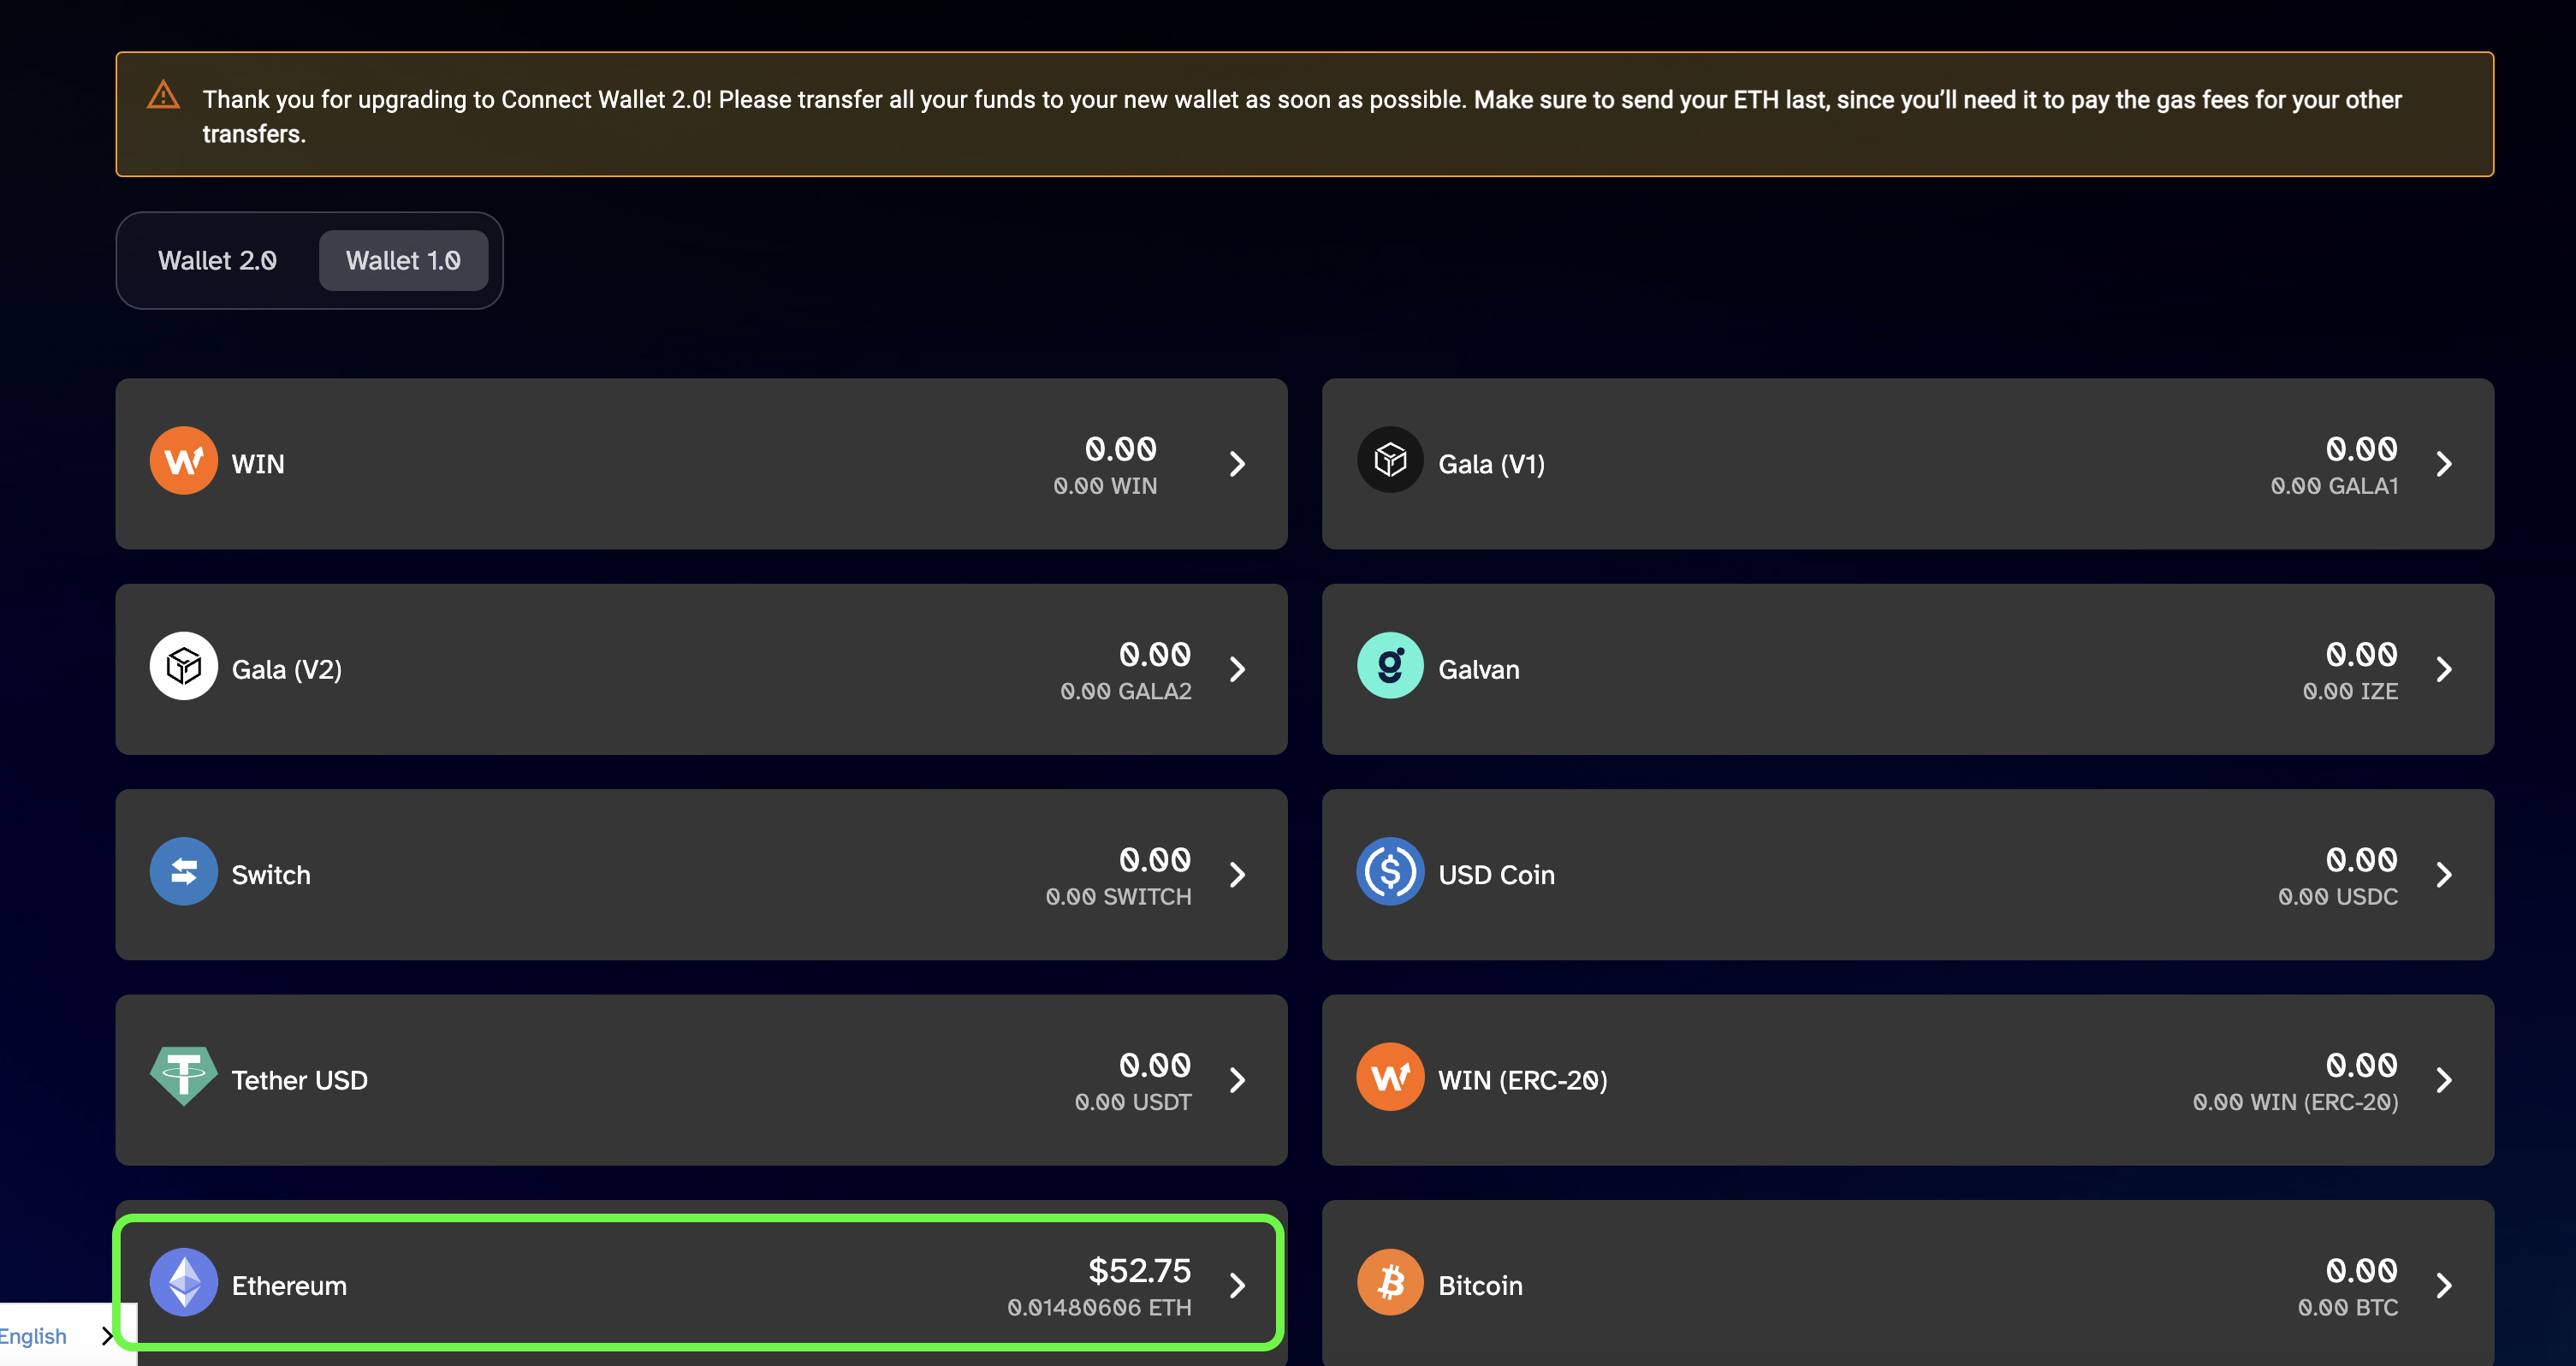Select the Wallet 1.0 tab

[x=403, y=261]
